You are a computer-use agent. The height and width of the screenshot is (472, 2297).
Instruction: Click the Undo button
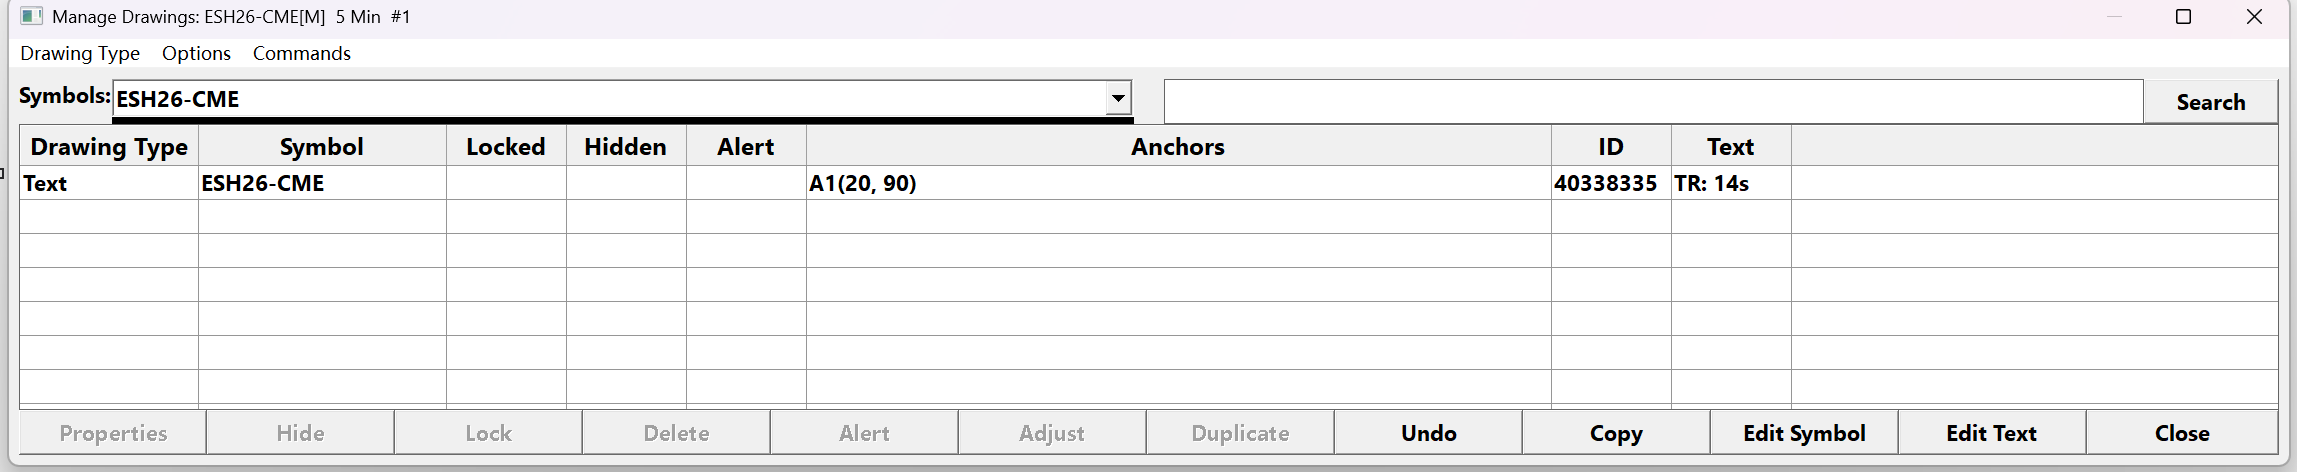(x=1428, y=433)
